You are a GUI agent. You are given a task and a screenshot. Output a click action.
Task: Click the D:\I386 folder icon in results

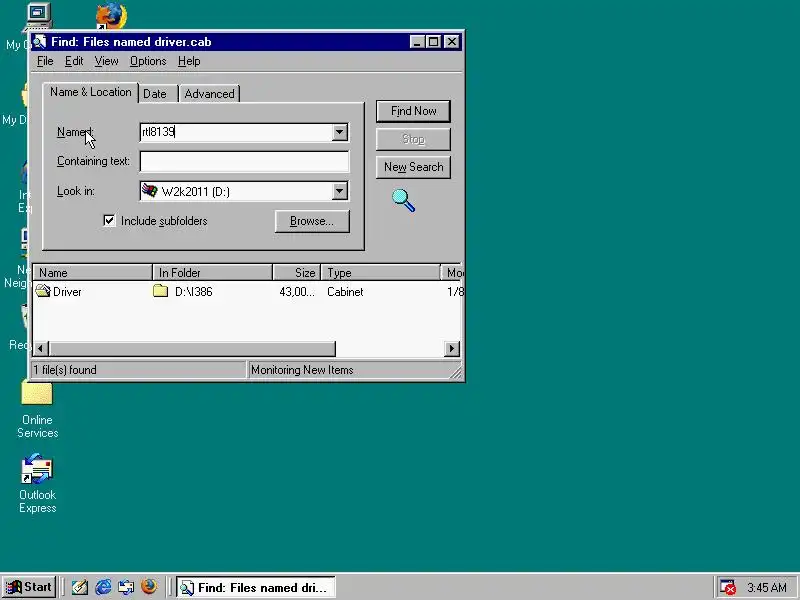tap(160, 291)
